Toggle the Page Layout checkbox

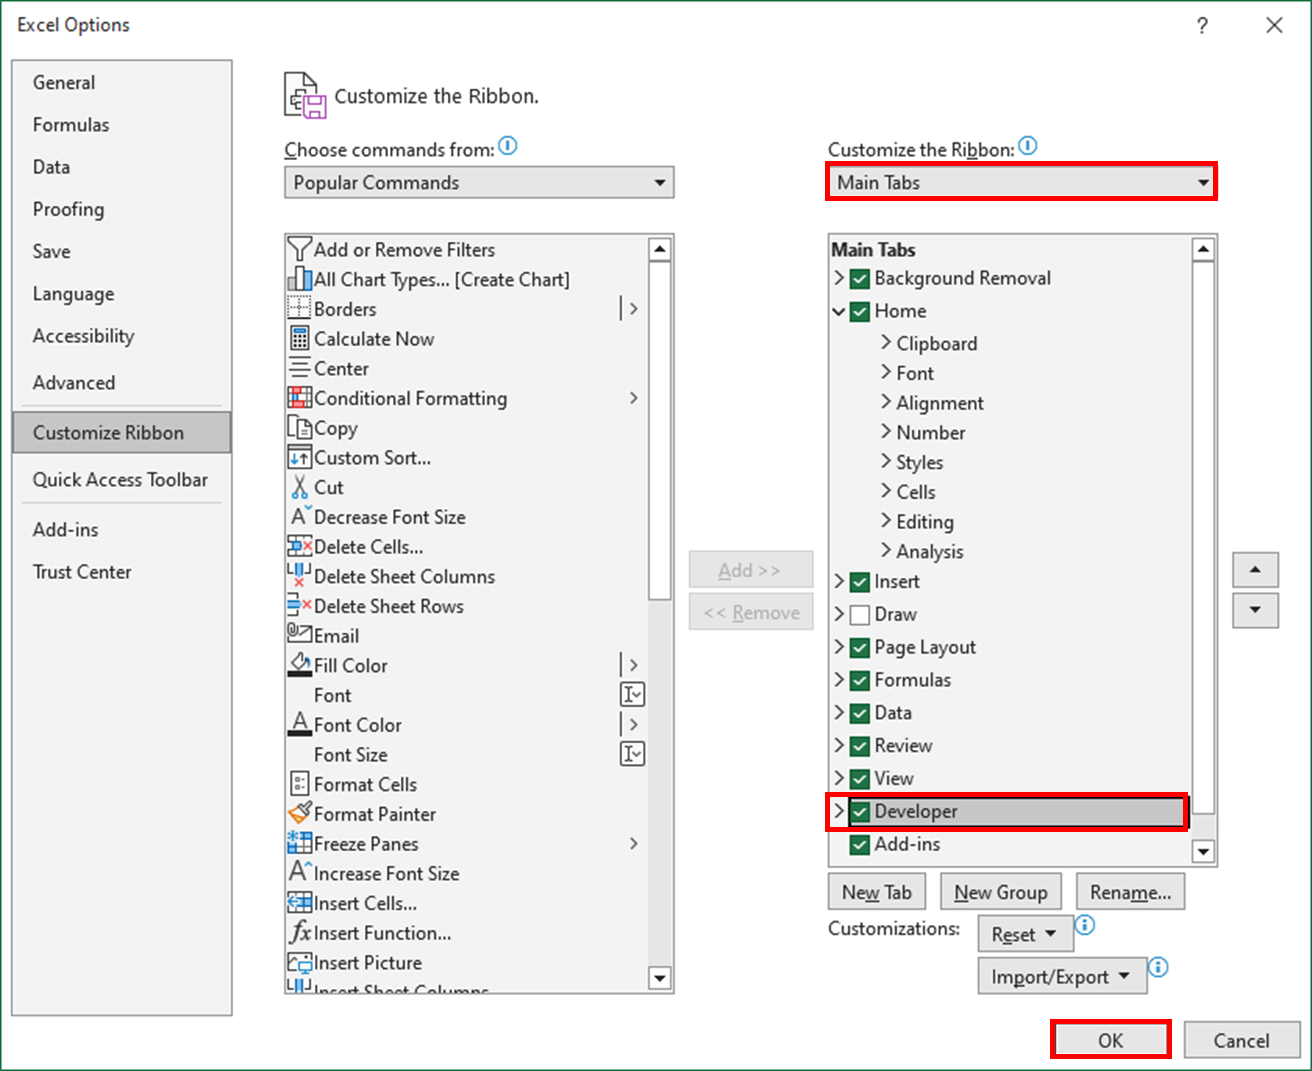pyautogui.click(x=859, y=648)
